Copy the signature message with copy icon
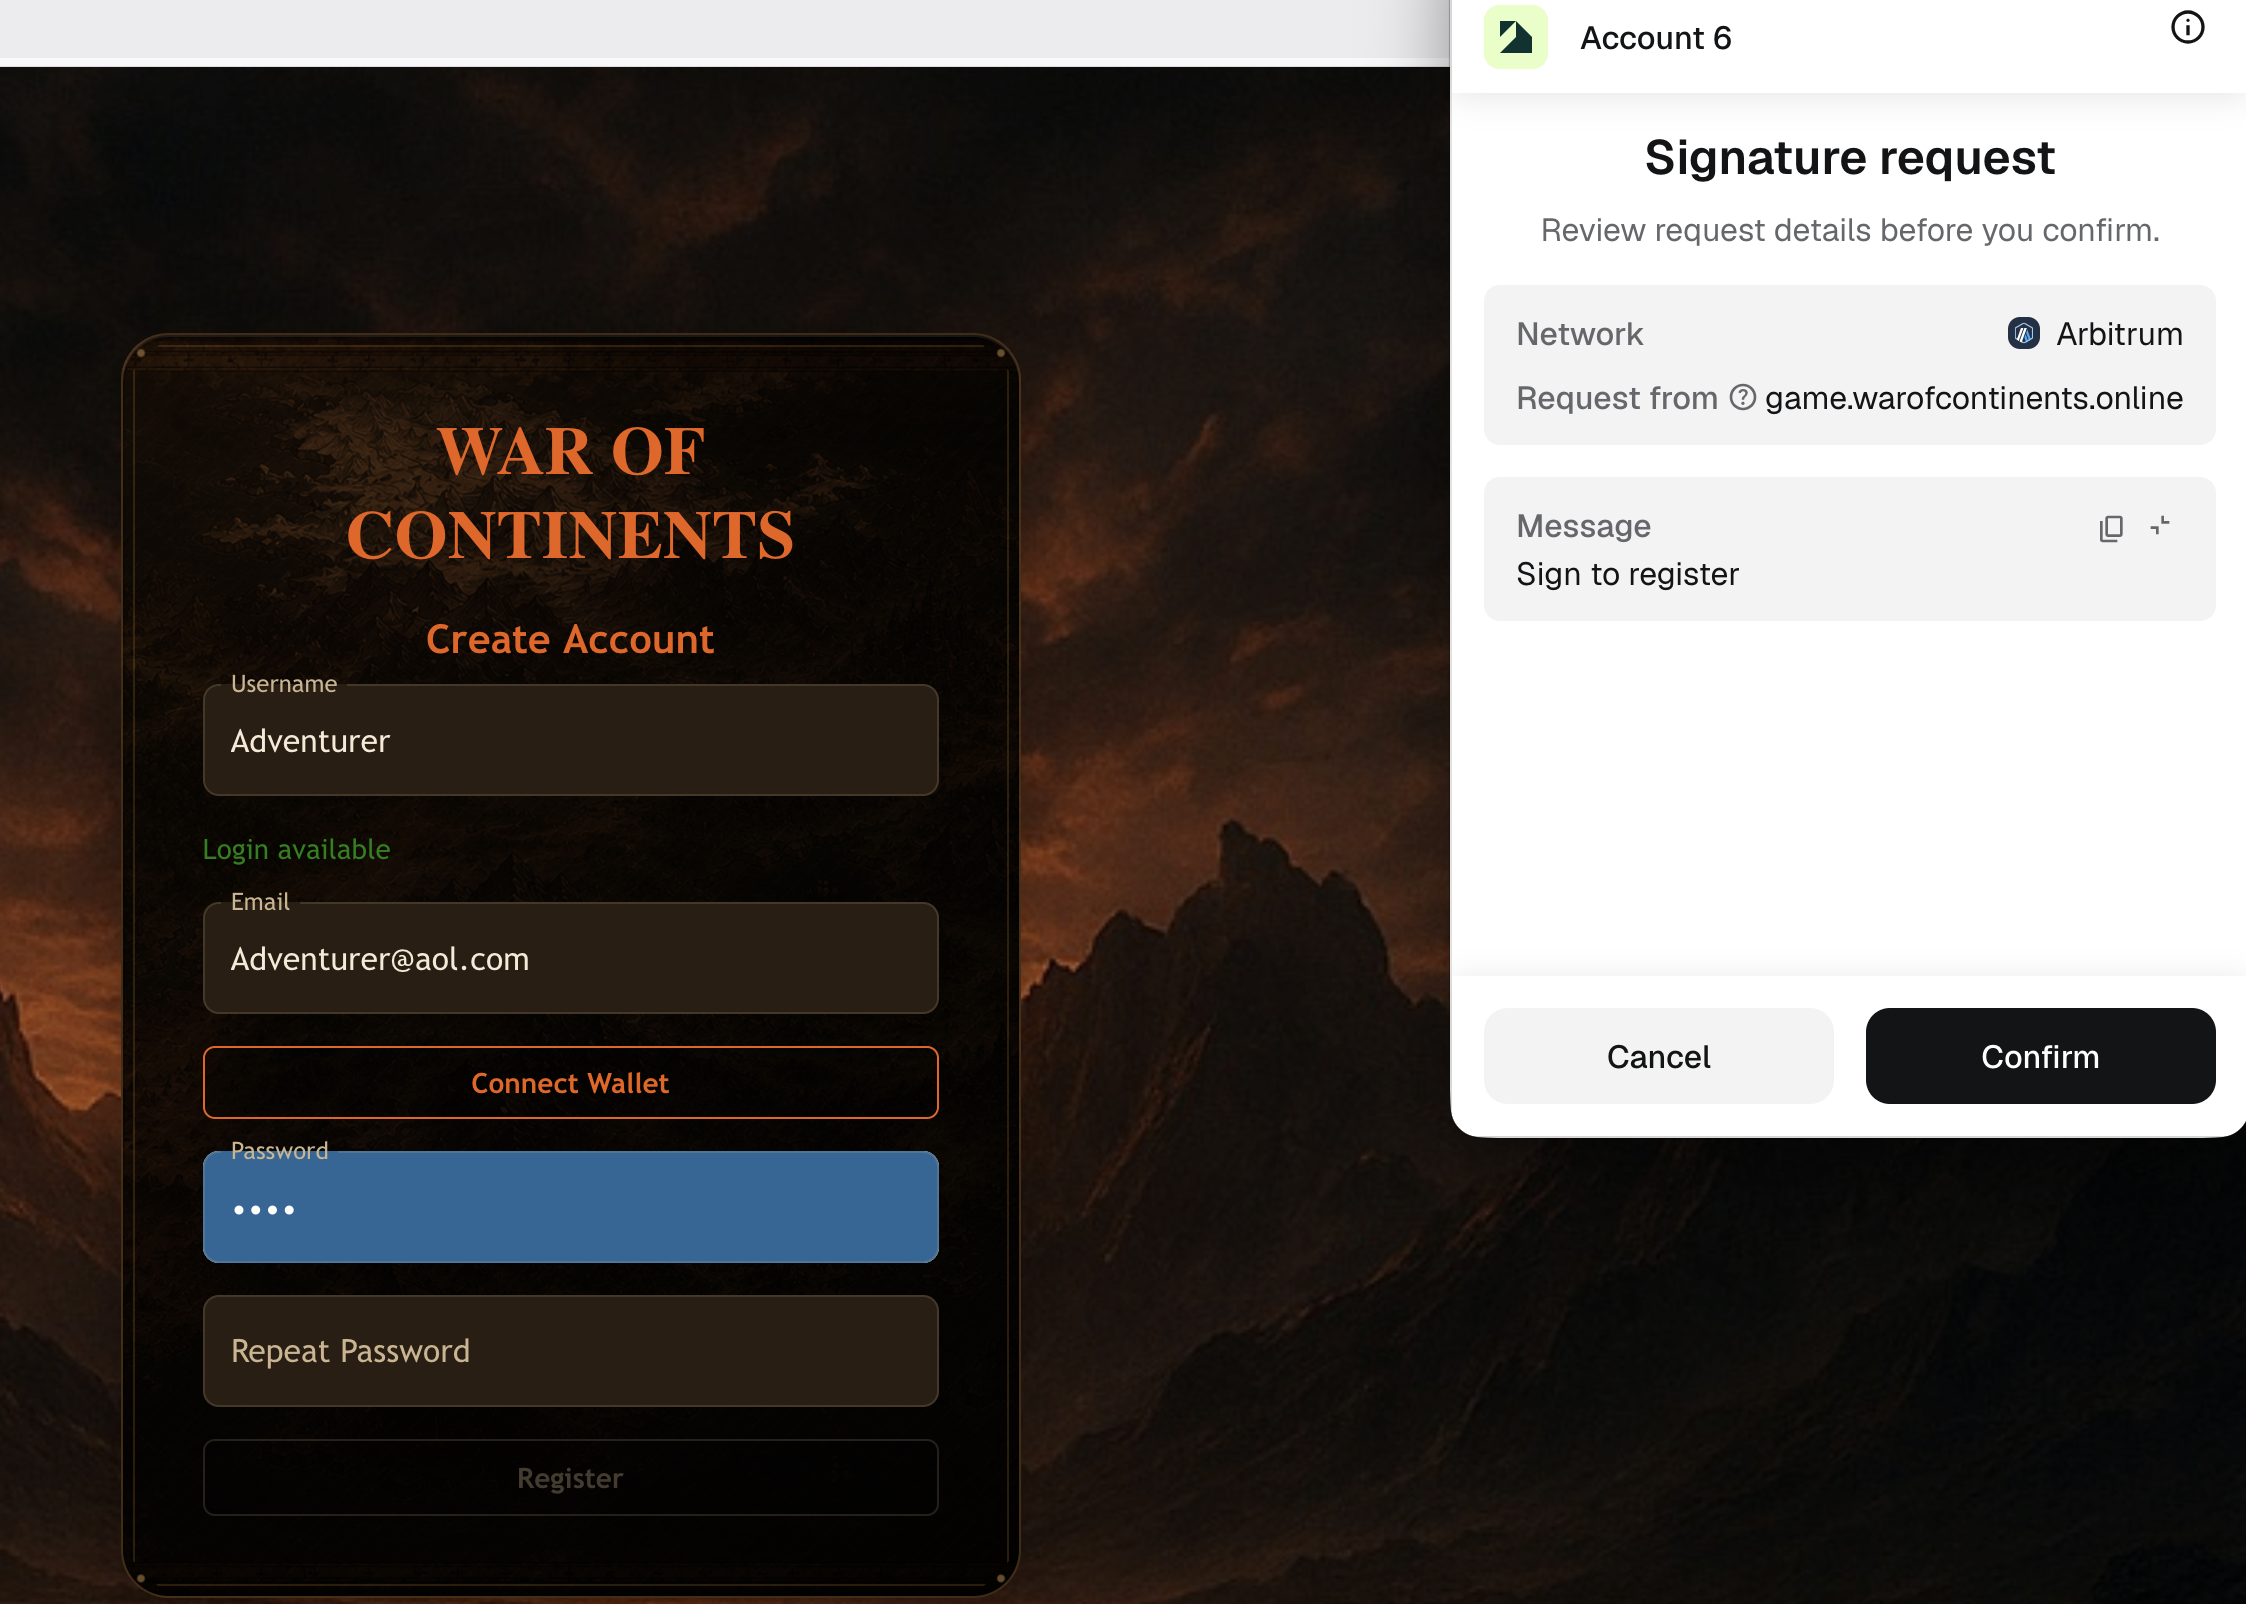2246x1604 pixels. click(x=2110, y=528)
